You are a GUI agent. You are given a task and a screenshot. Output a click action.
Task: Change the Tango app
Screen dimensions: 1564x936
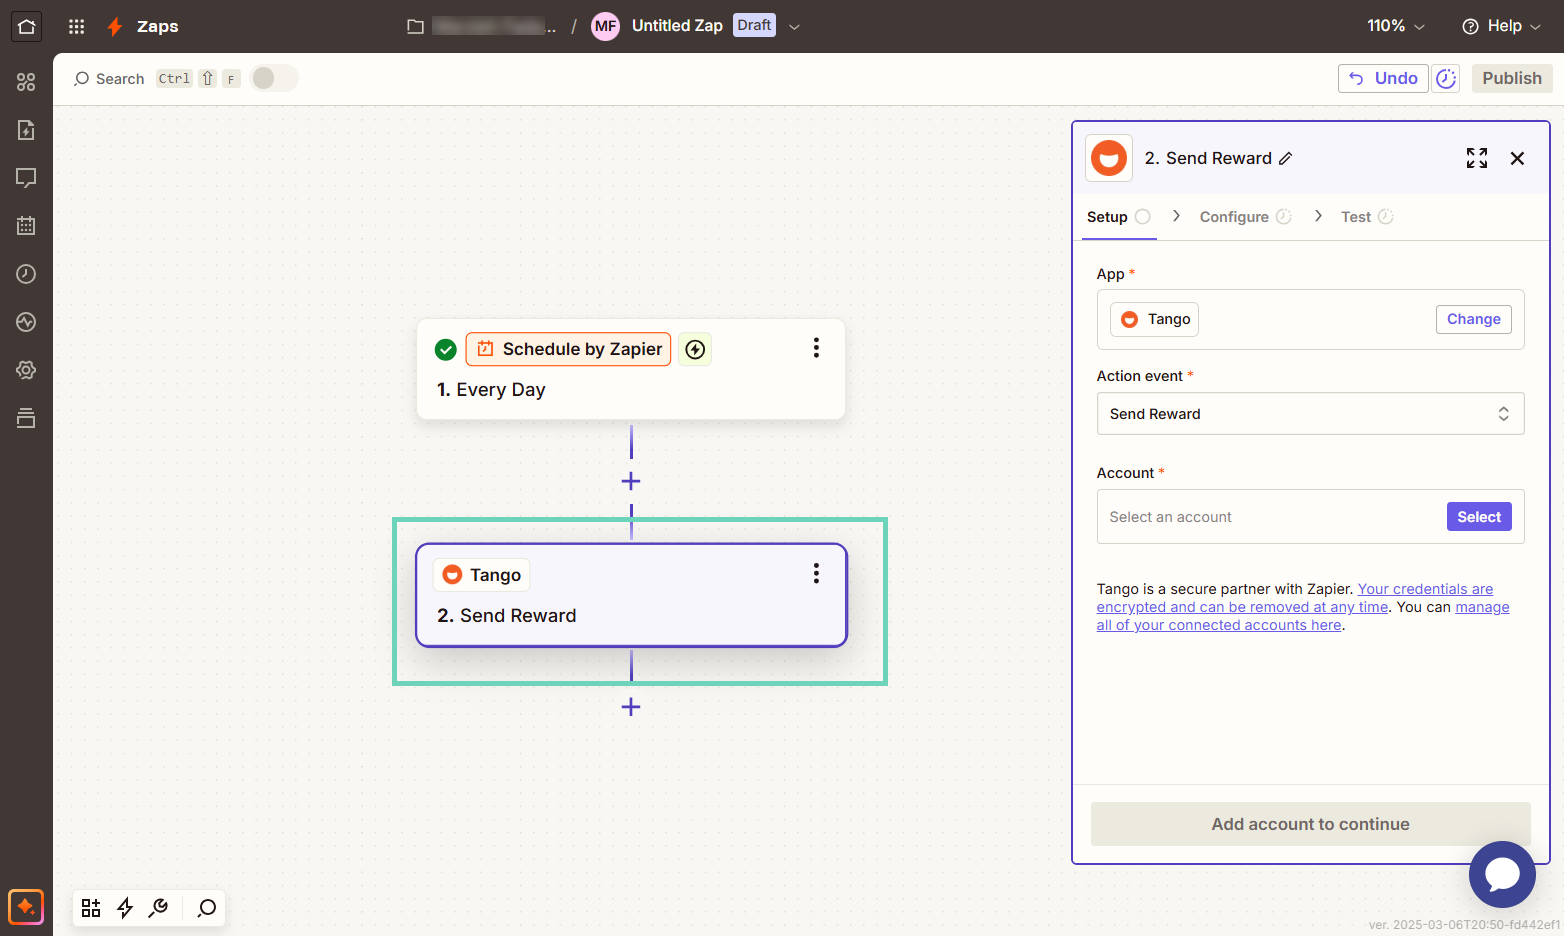1473,319
